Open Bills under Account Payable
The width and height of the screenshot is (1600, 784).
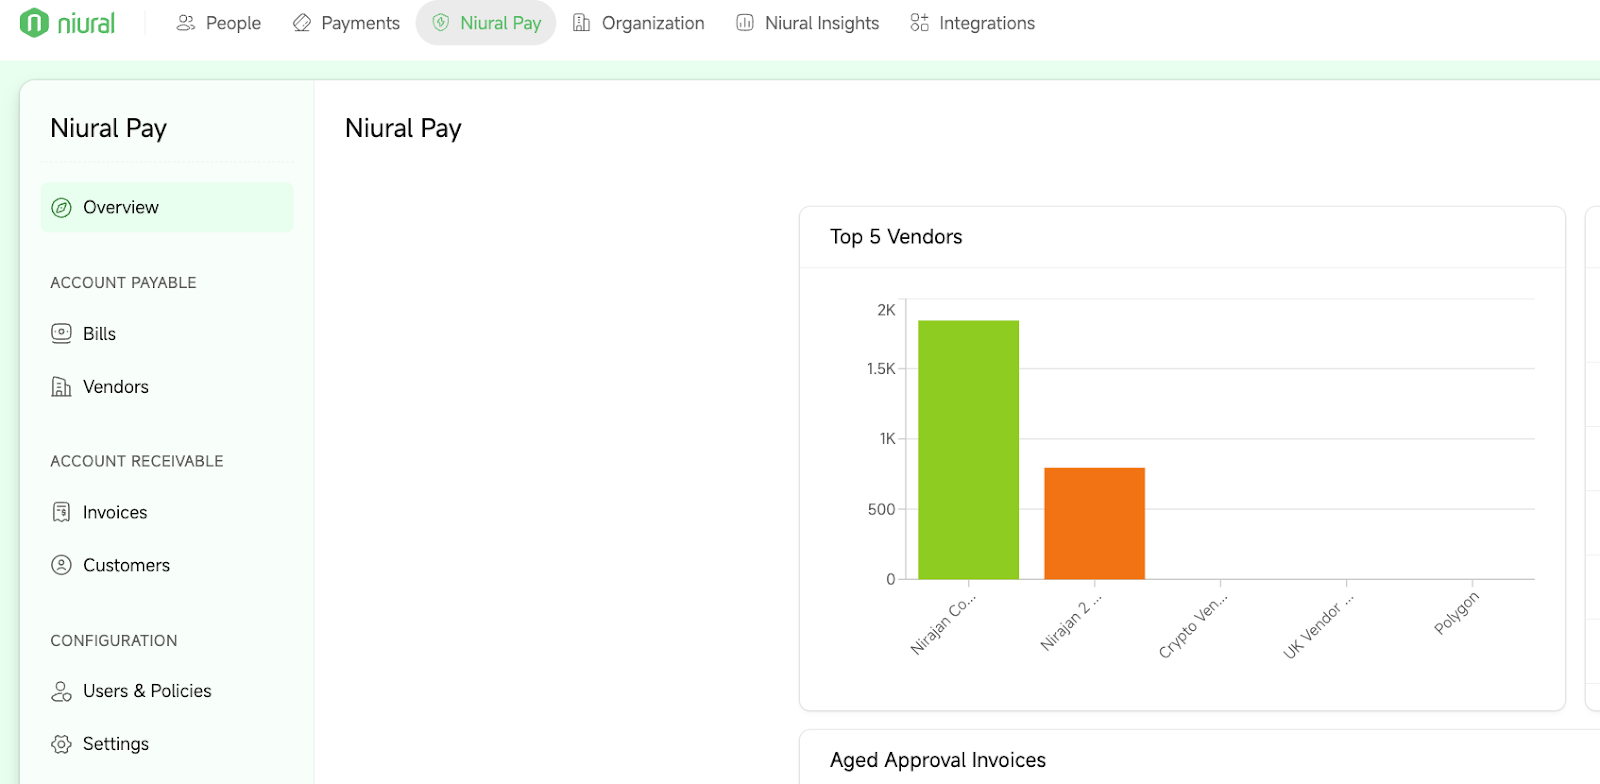(167, 333)
